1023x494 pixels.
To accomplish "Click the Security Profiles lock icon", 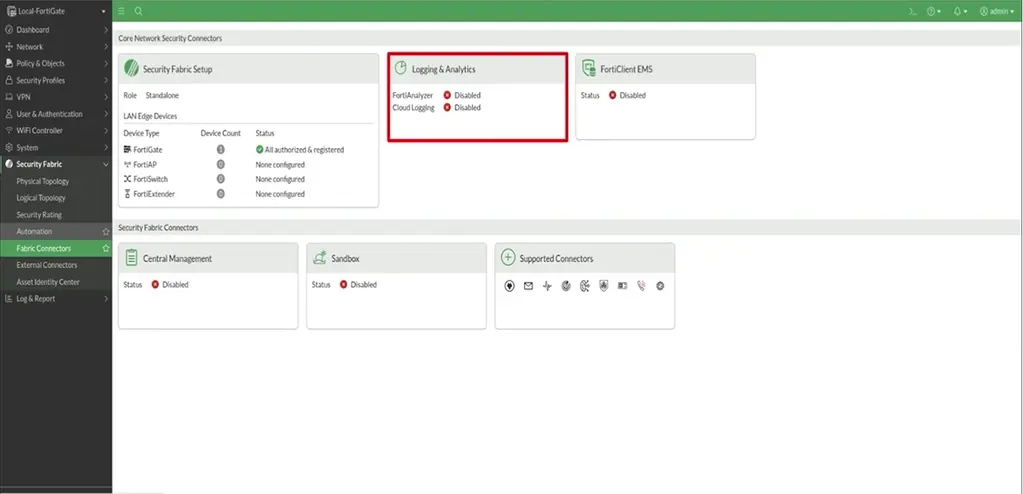I will (x=9, y=80).
